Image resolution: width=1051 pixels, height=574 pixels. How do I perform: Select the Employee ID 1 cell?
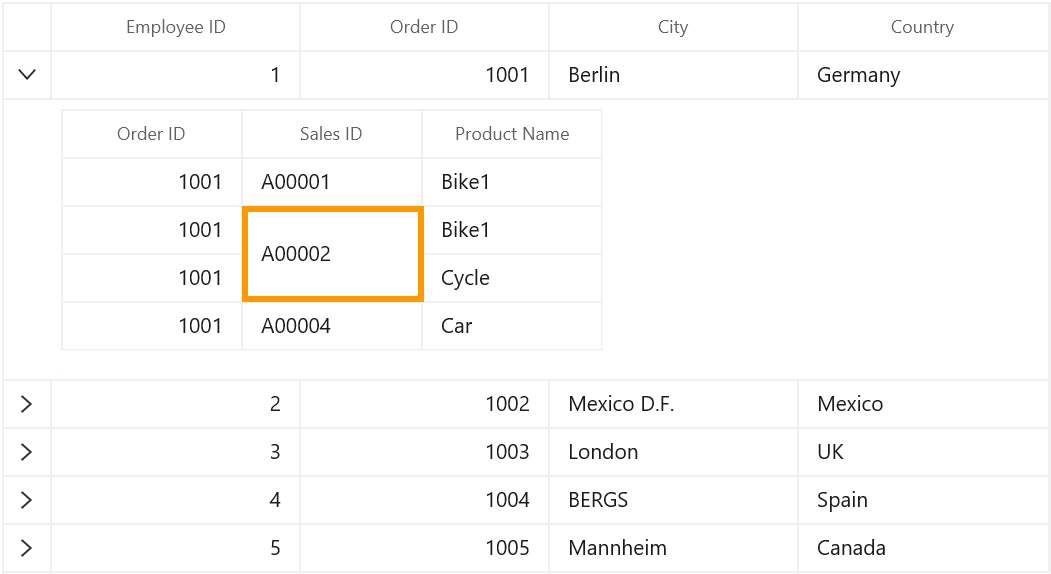[176, 74]
